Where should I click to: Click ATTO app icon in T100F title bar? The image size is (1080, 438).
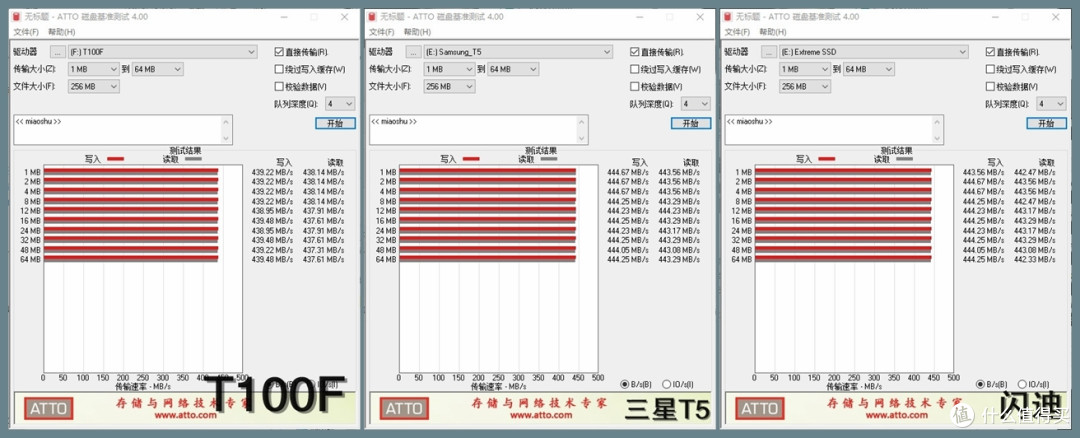pyautogui.click(x=17, y=17)
